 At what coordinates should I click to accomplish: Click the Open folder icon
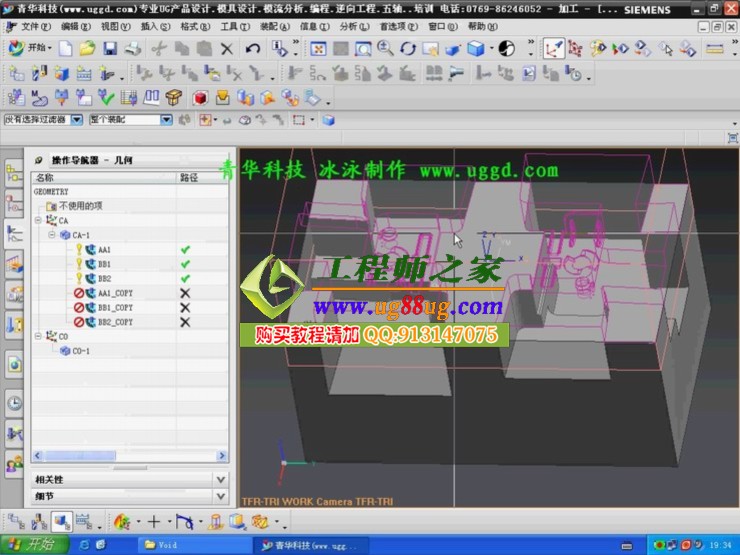[88, 48]
